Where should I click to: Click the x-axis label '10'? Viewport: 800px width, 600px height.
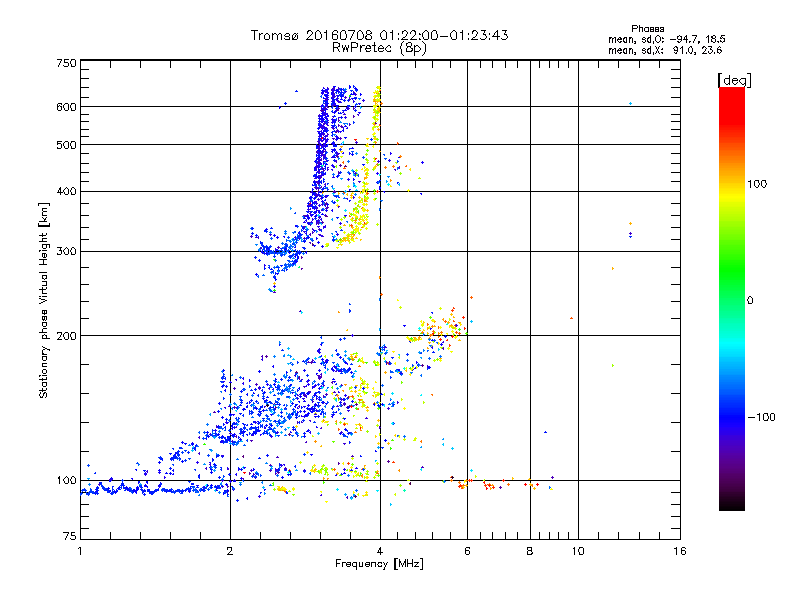tap(578, 551)
